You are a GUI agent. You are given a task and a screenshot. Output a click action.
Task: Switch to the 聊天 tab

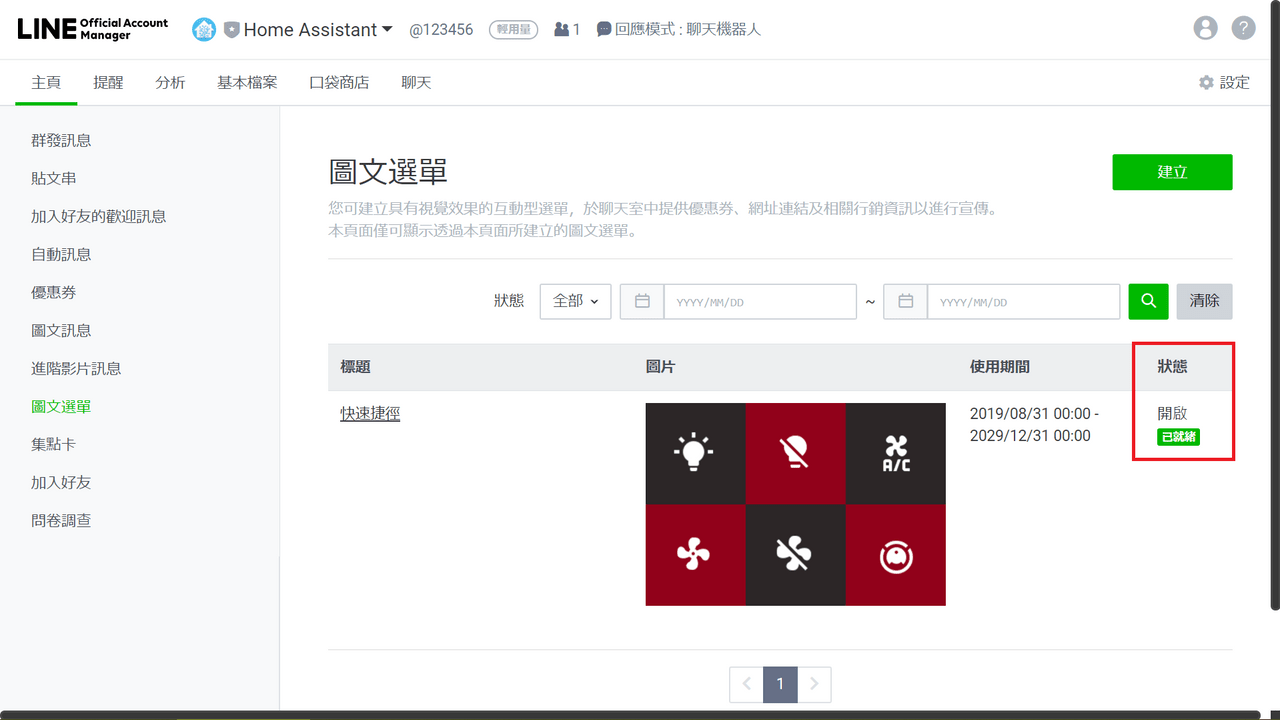pyautogui.click(x=416, y=82)
